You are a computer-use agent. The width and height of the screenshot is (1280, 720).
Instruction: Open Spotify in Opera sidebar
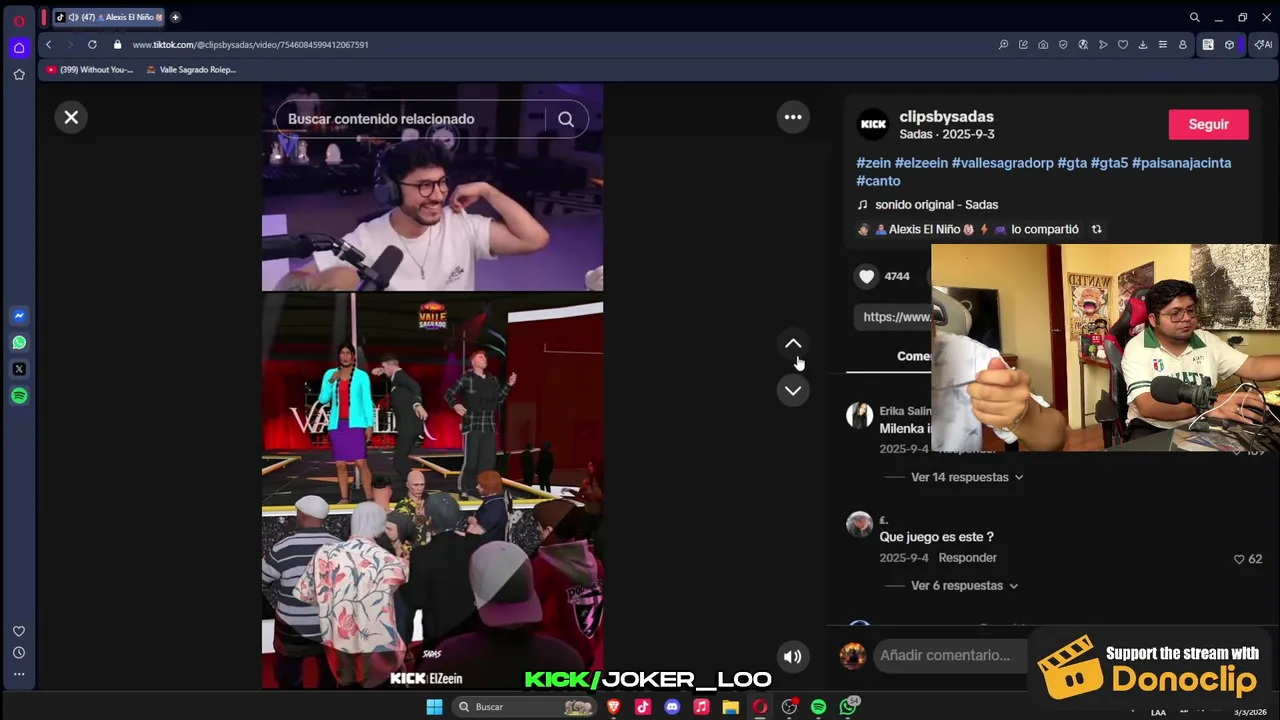pos(19,397)
